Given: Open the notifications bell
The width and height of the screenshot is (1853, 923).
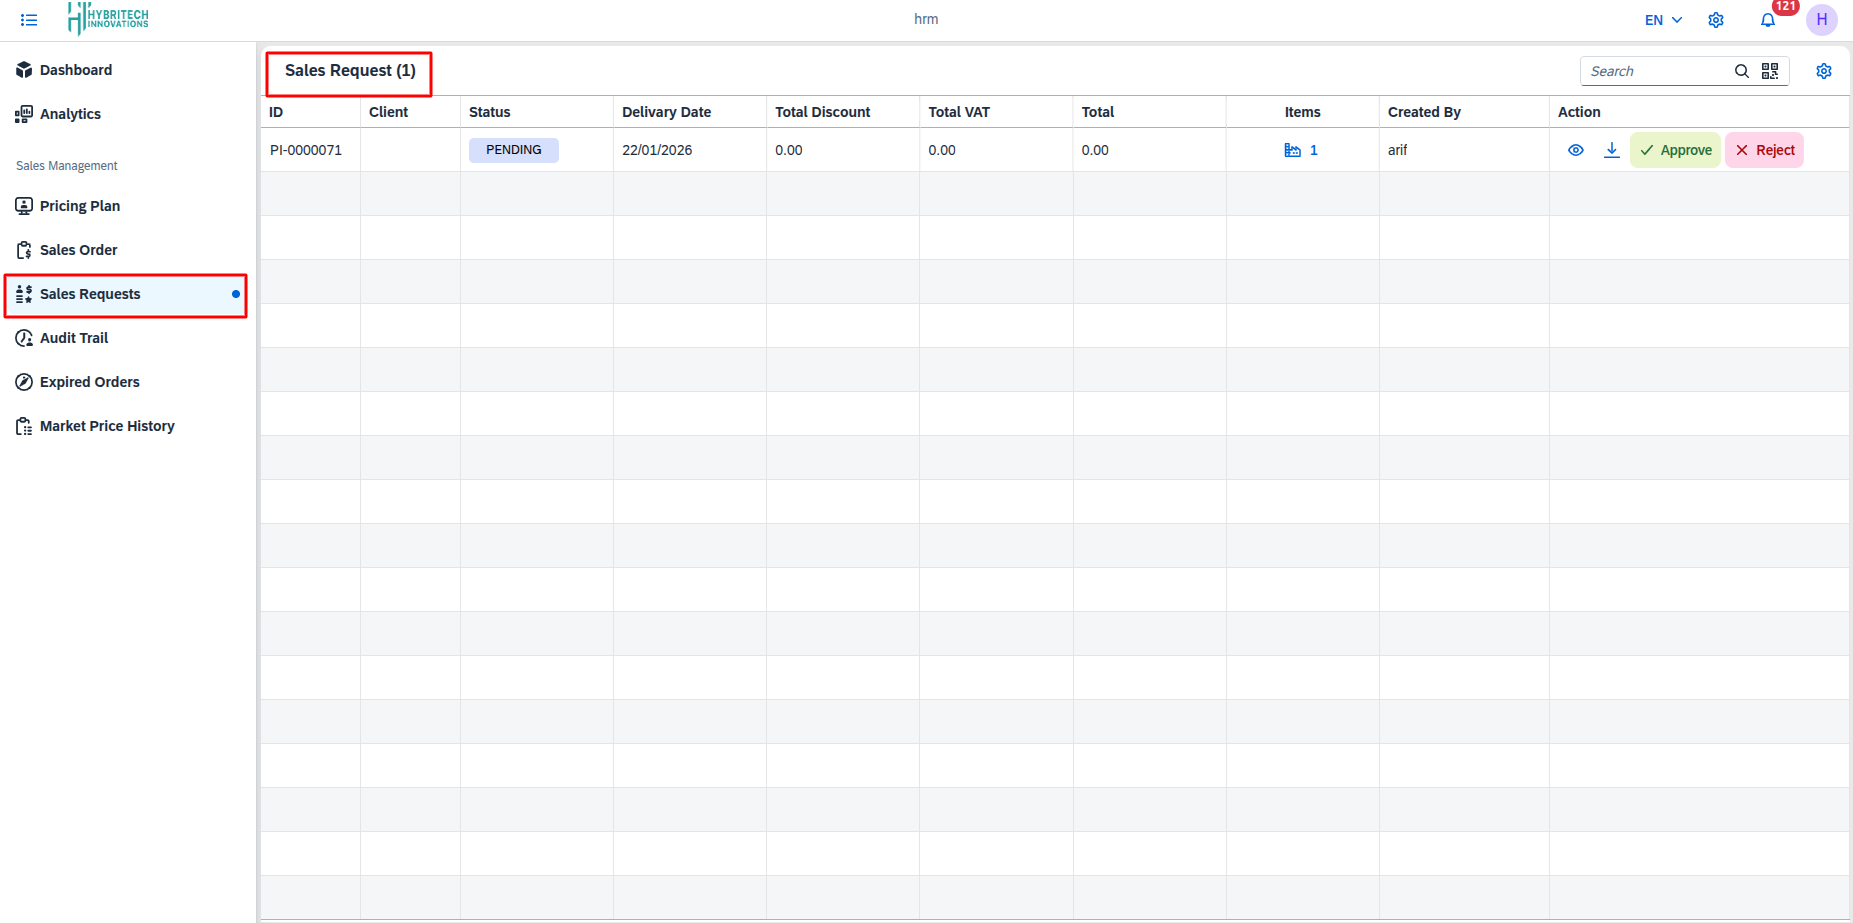Looking at the screenshot, I should [x=1767, y=21].
